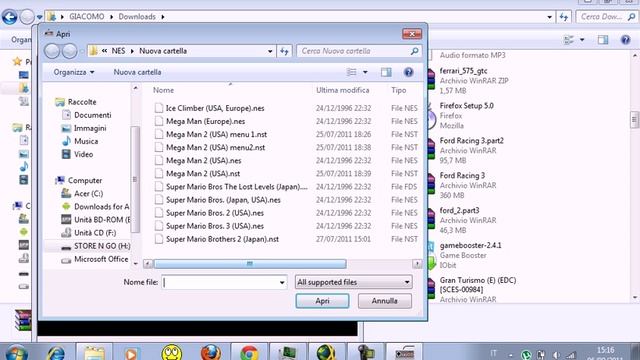Viewport: 640px width, 360px height.
Task: Click the help icon in Apri dialog
Action: tap(408, 72)
